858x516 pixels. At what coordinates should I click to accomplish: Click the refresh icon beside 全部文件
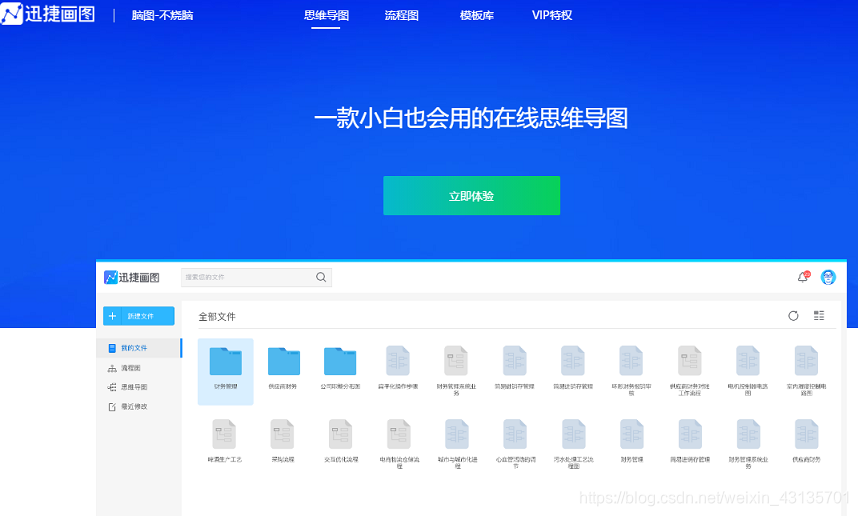(x=793, y=316)
